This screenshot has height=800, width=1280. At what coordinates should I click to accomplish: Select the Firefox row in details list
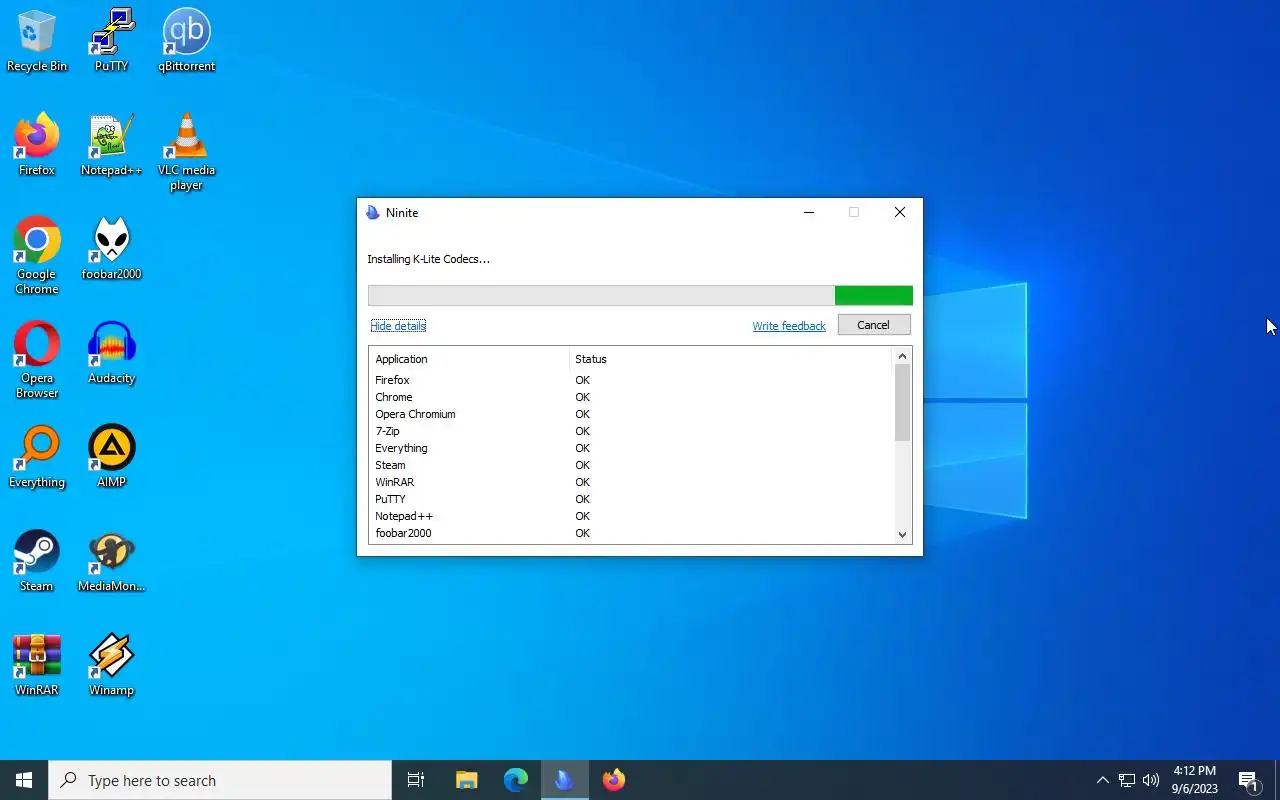pyautogui.click(x=630, y=380)
